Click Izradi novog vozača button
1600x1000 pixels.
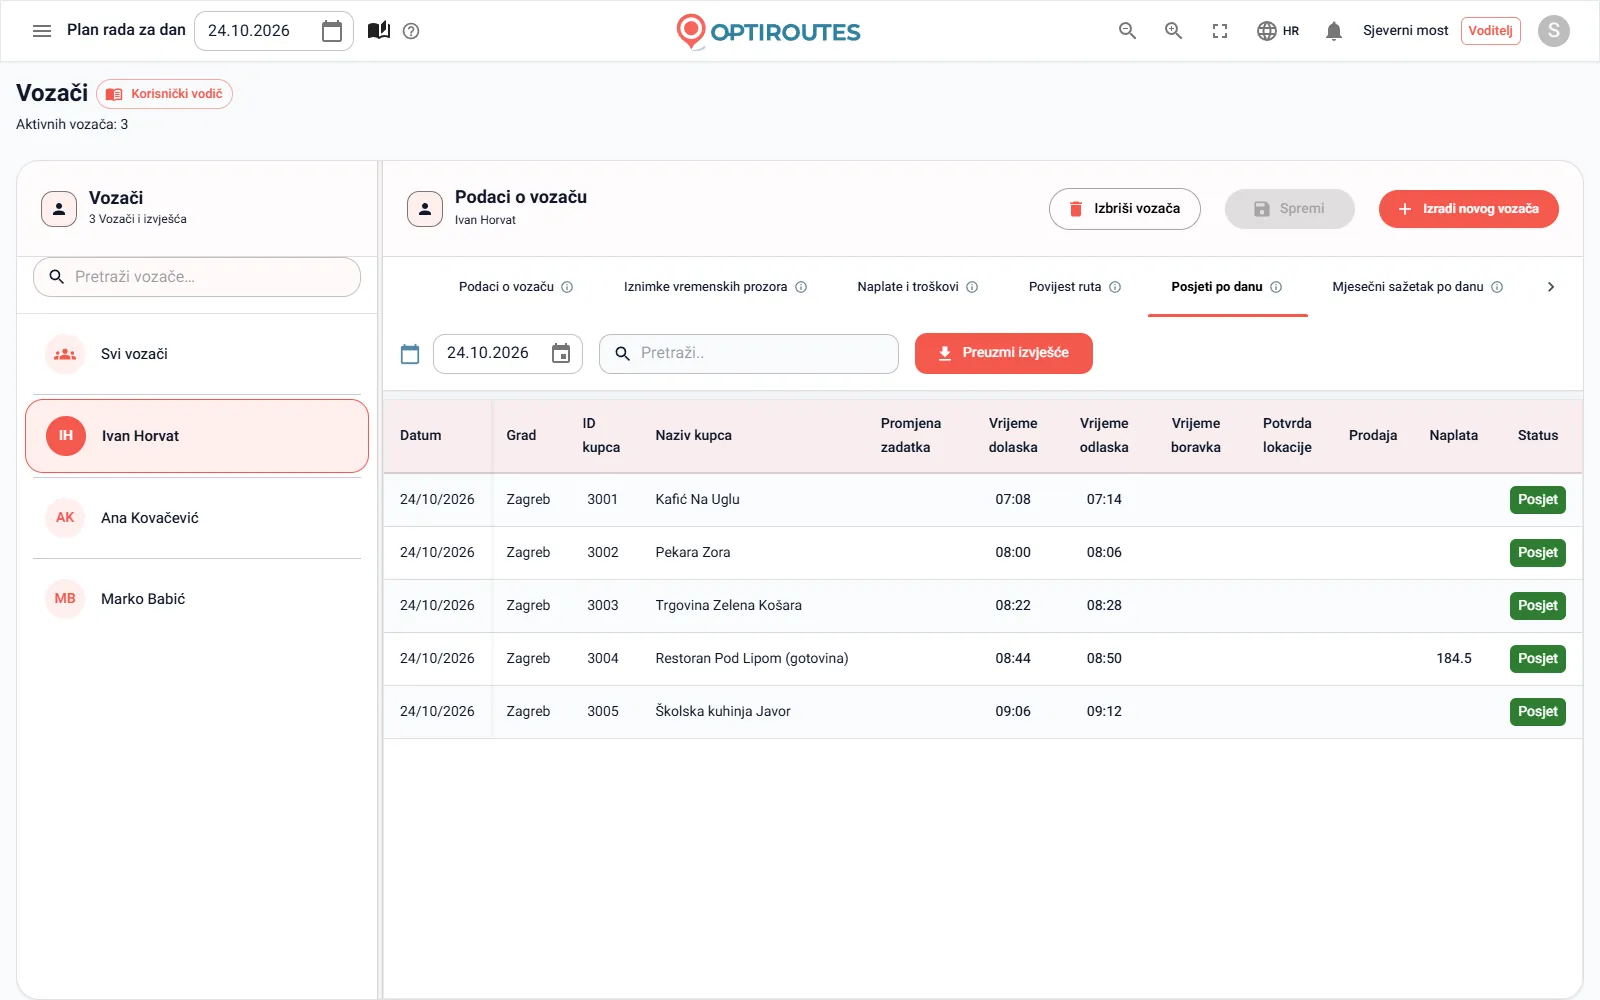[1468, 209]
